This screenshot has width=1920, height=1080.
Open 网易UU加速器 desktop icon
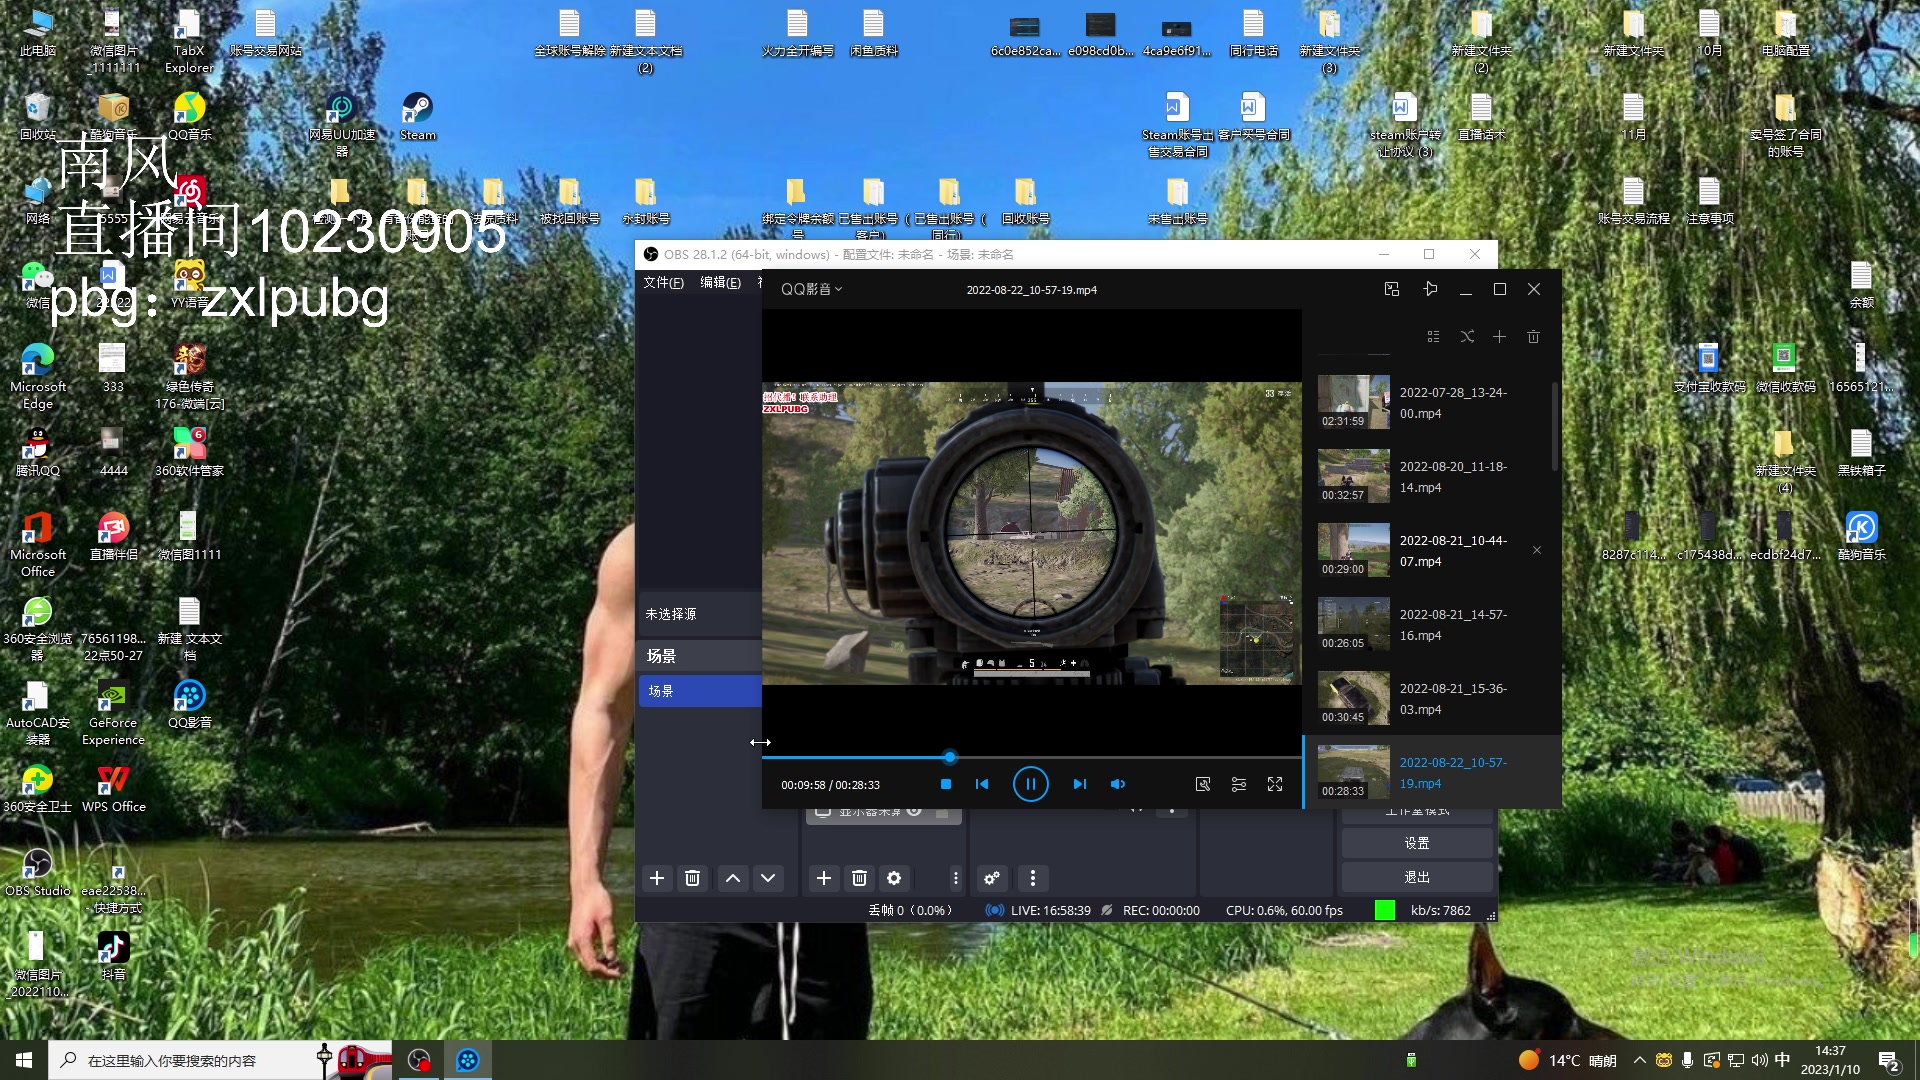[x=341, y=124]
